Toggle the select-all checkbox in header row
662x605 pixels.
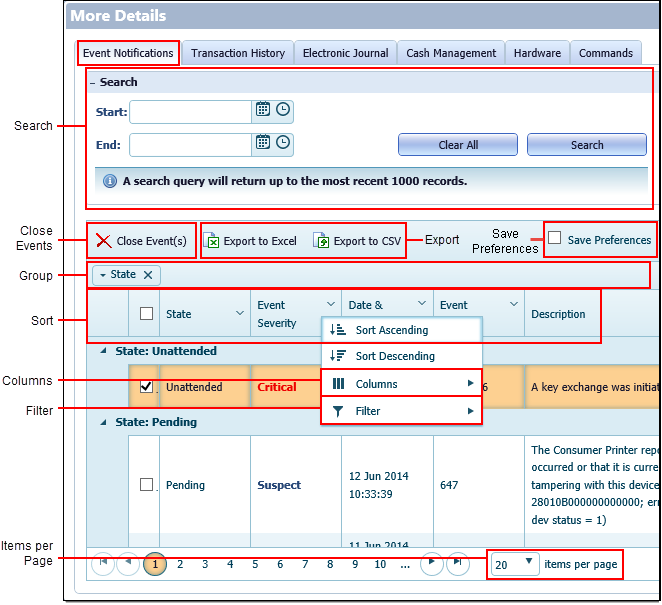(147, 313)
